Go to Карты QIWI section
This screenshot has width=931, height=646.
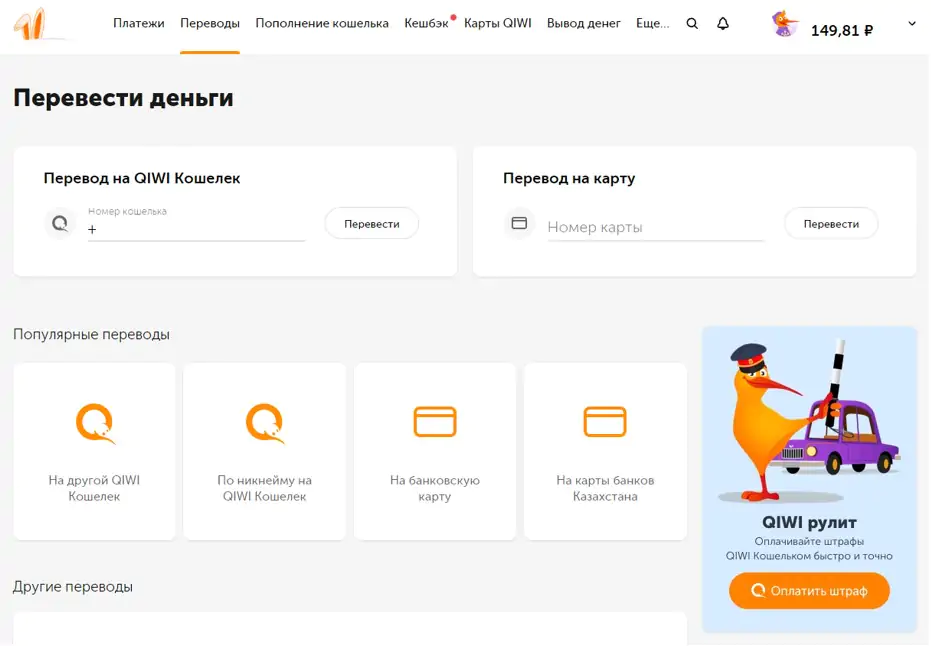point(498,23)
